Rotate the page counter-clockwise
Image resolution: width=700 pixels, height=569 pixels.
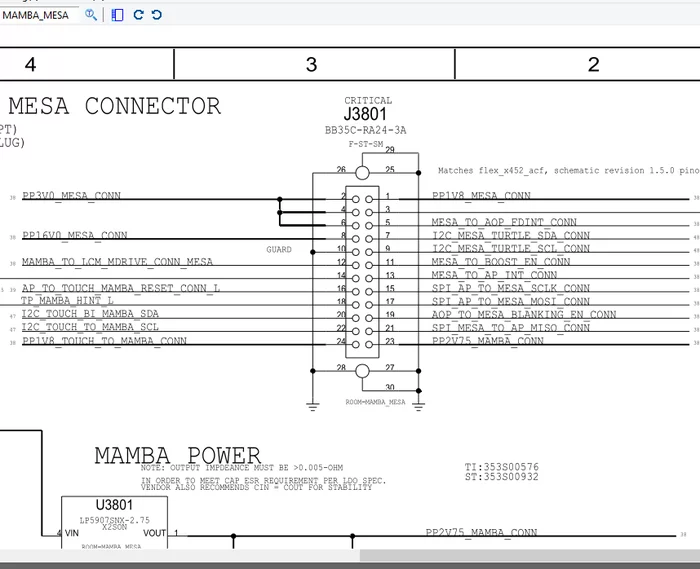156,15
